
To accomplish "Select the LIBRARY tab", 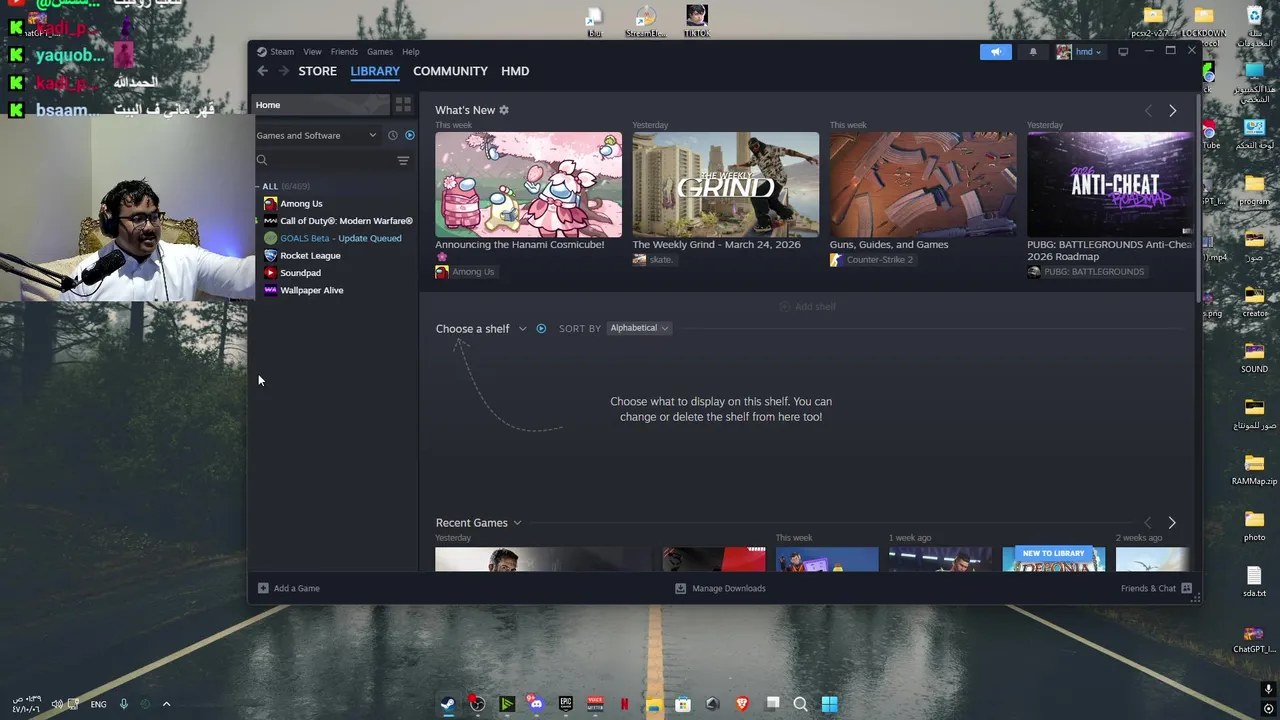I will [375, 71].
